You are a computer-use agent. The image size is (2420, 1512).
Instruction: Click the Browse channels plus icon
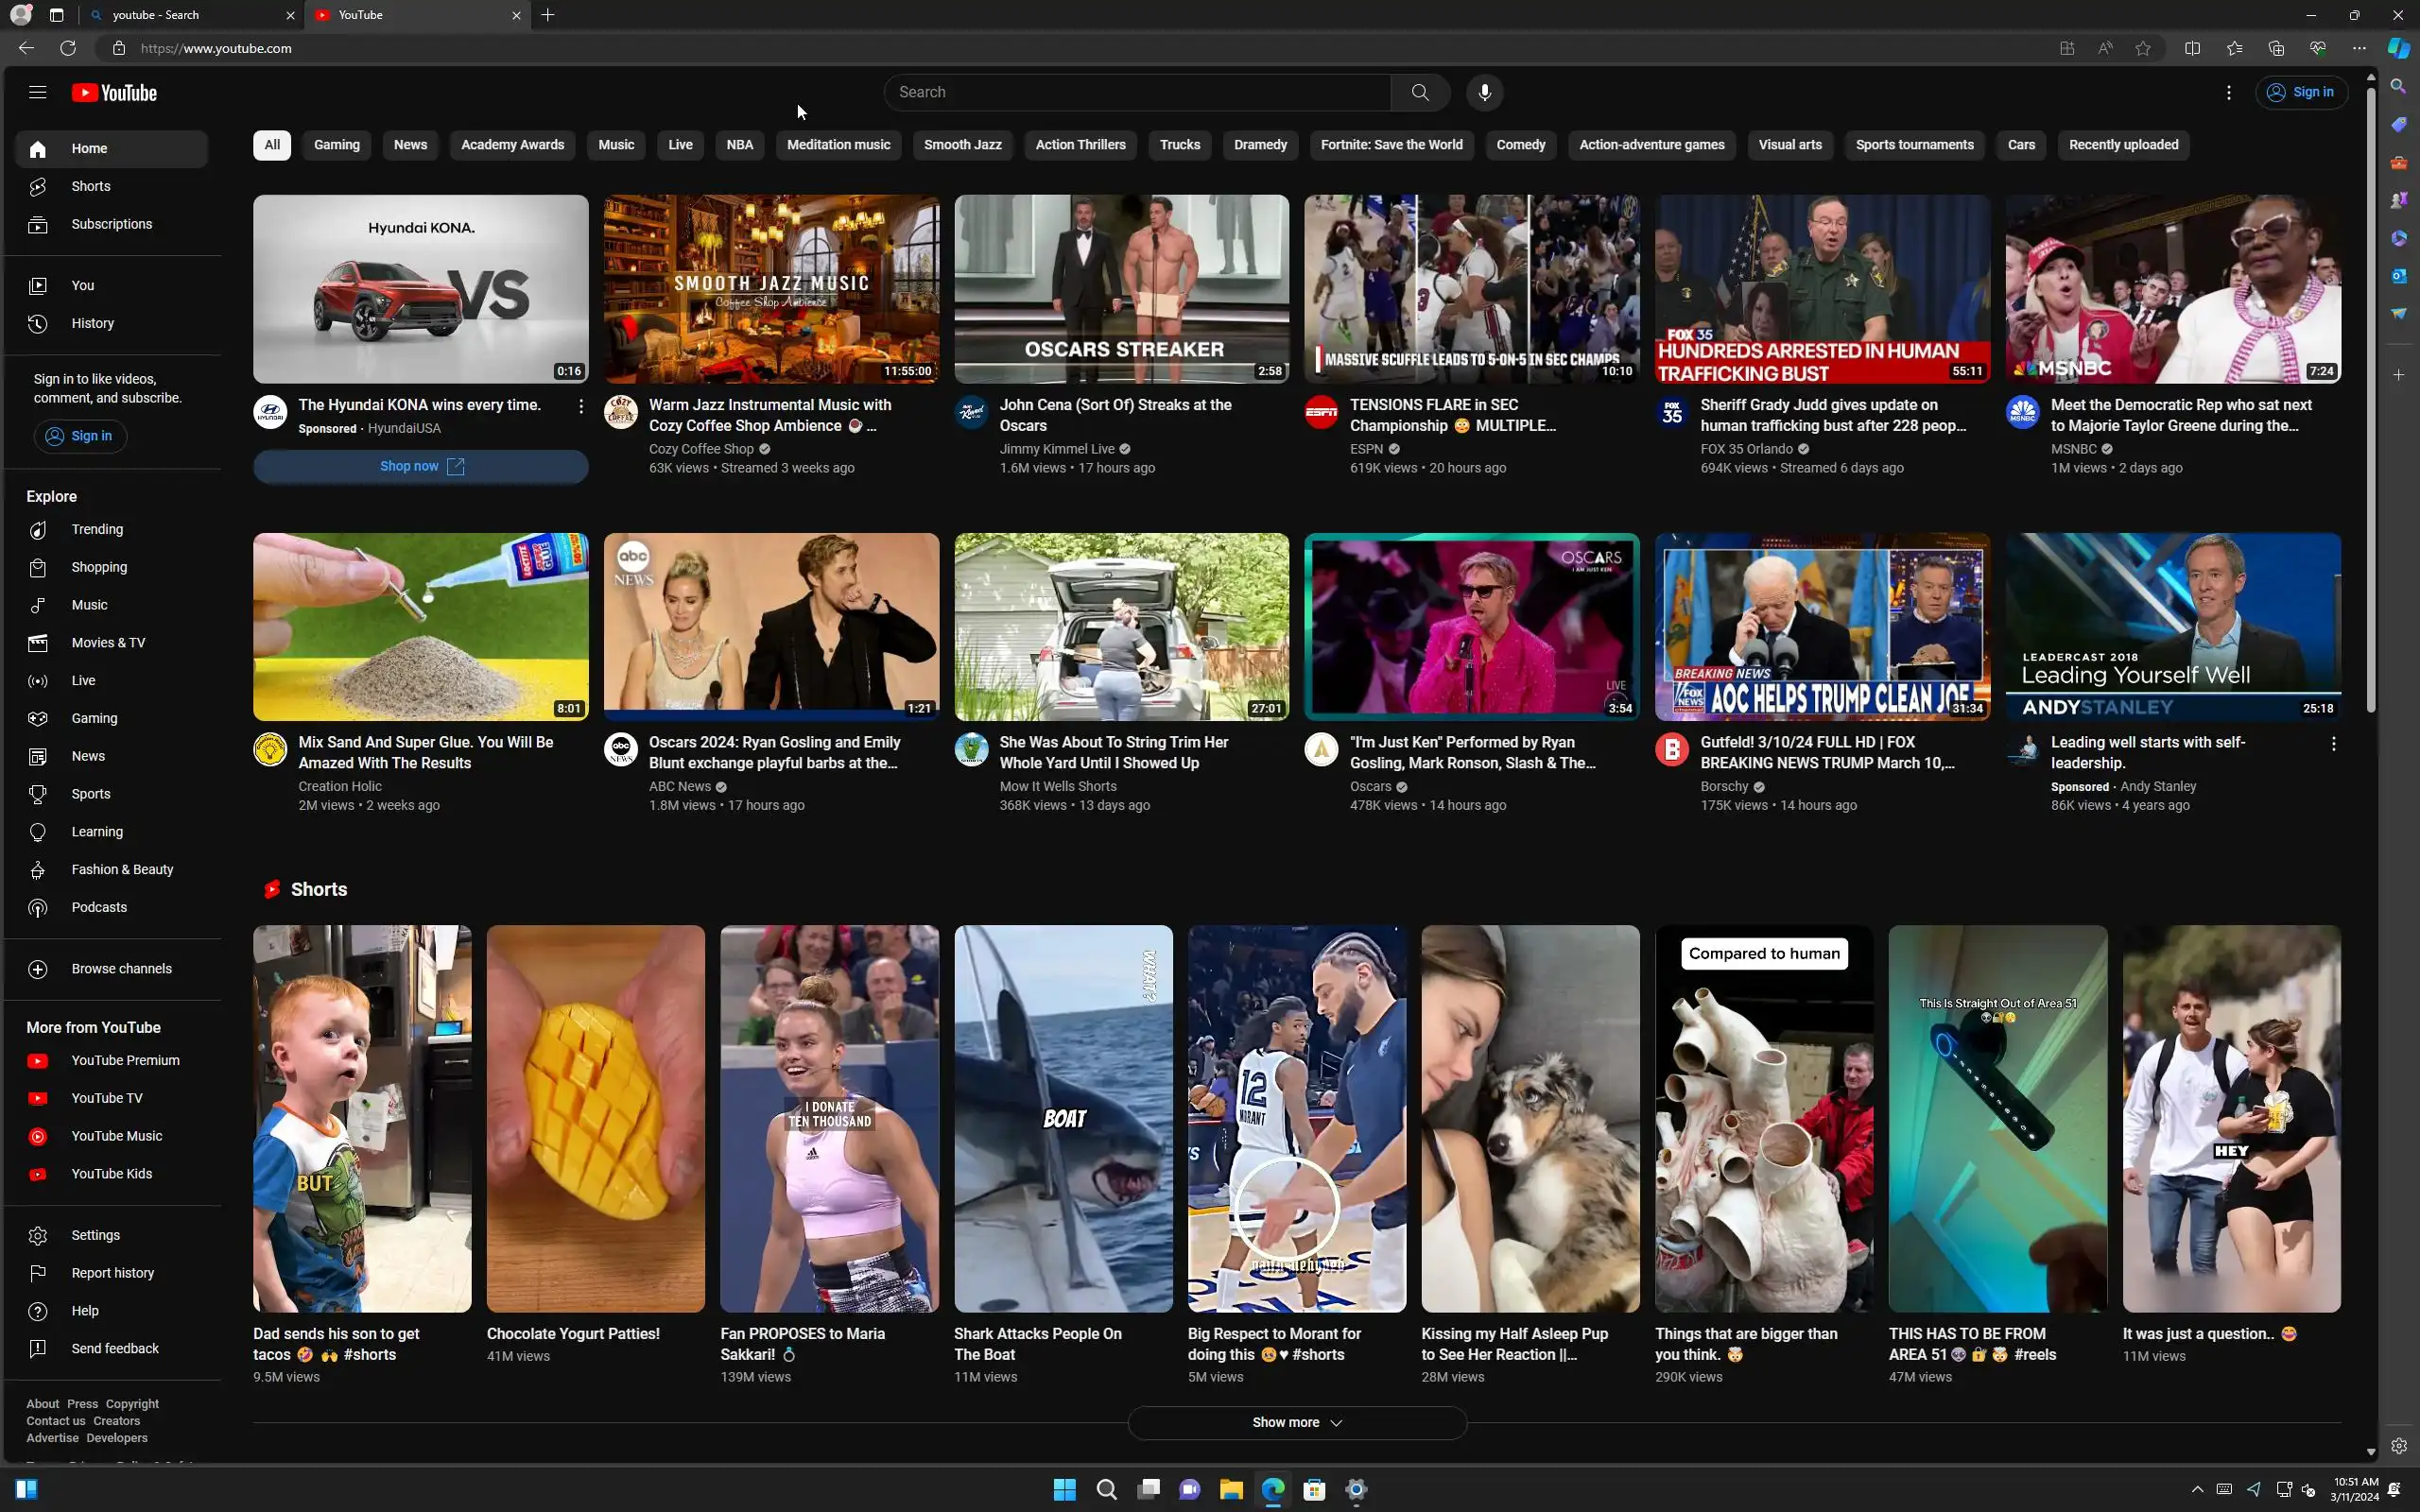pos(38,969)
